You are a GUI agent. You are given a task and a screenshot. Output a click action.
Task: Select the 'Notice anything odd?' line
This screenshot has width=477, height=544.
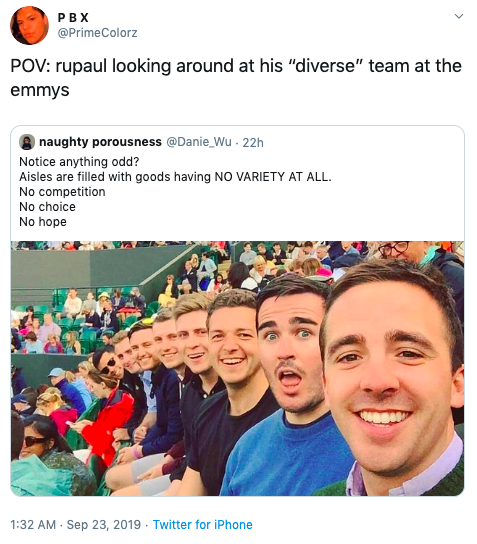[79, 162]
